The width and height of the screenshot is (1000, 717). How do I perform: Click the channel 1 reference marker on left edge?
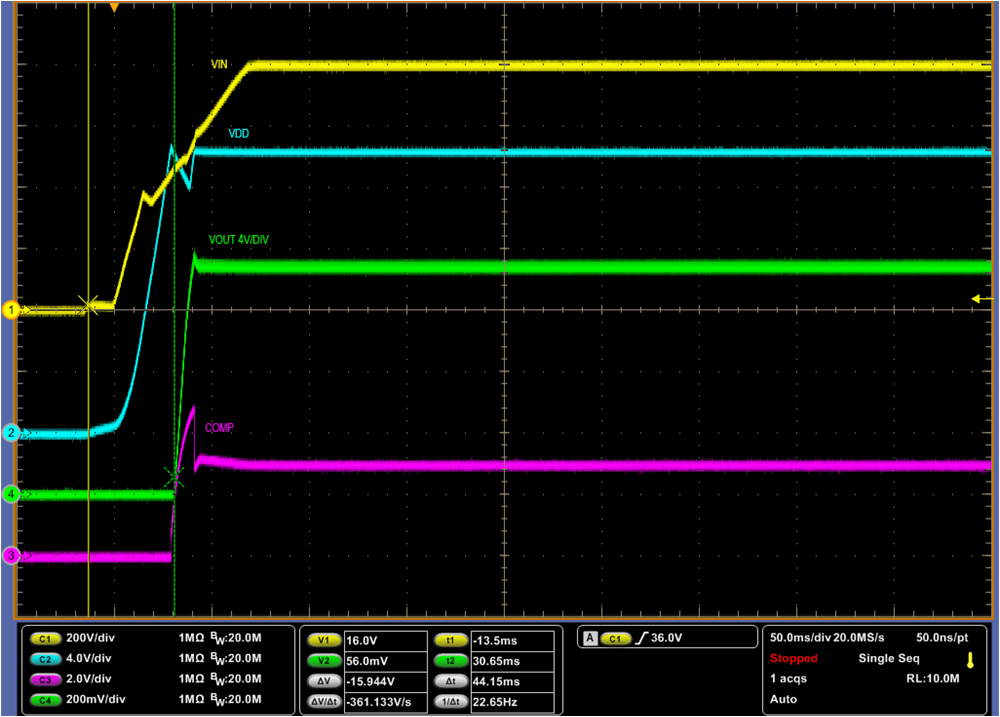[9, 310]
